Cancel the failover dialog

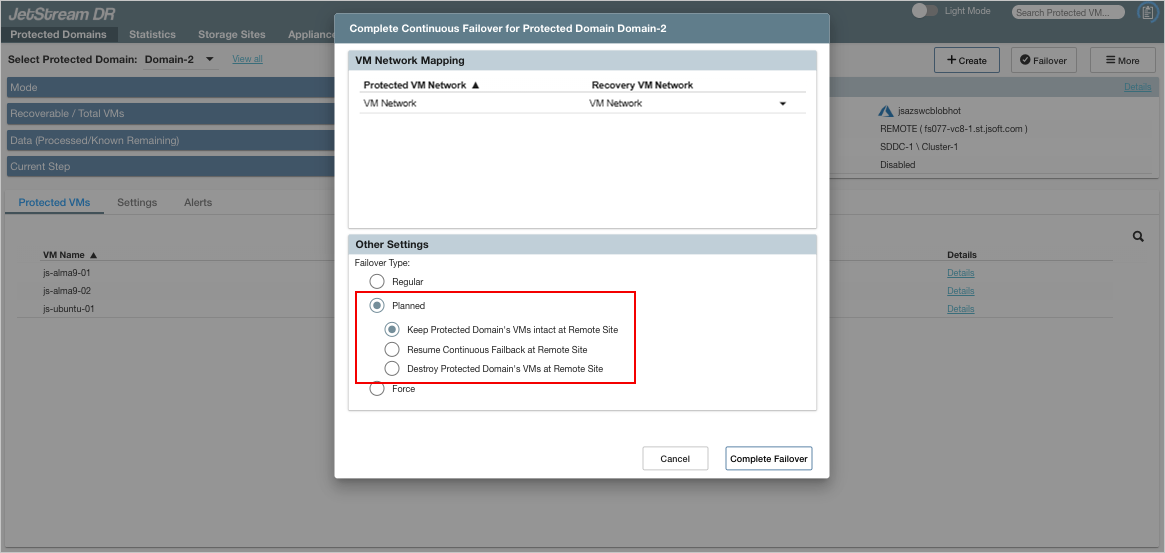point(675,458)
